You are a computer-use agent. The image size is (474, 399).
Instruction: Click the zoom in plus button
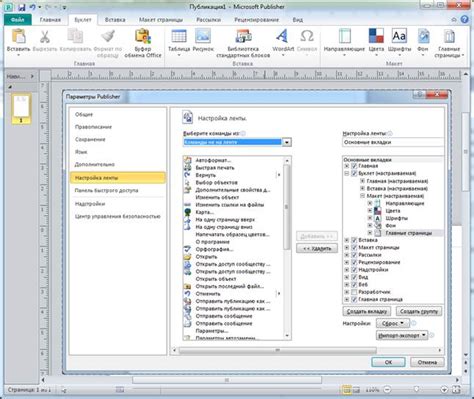click(x=444, y=389)
